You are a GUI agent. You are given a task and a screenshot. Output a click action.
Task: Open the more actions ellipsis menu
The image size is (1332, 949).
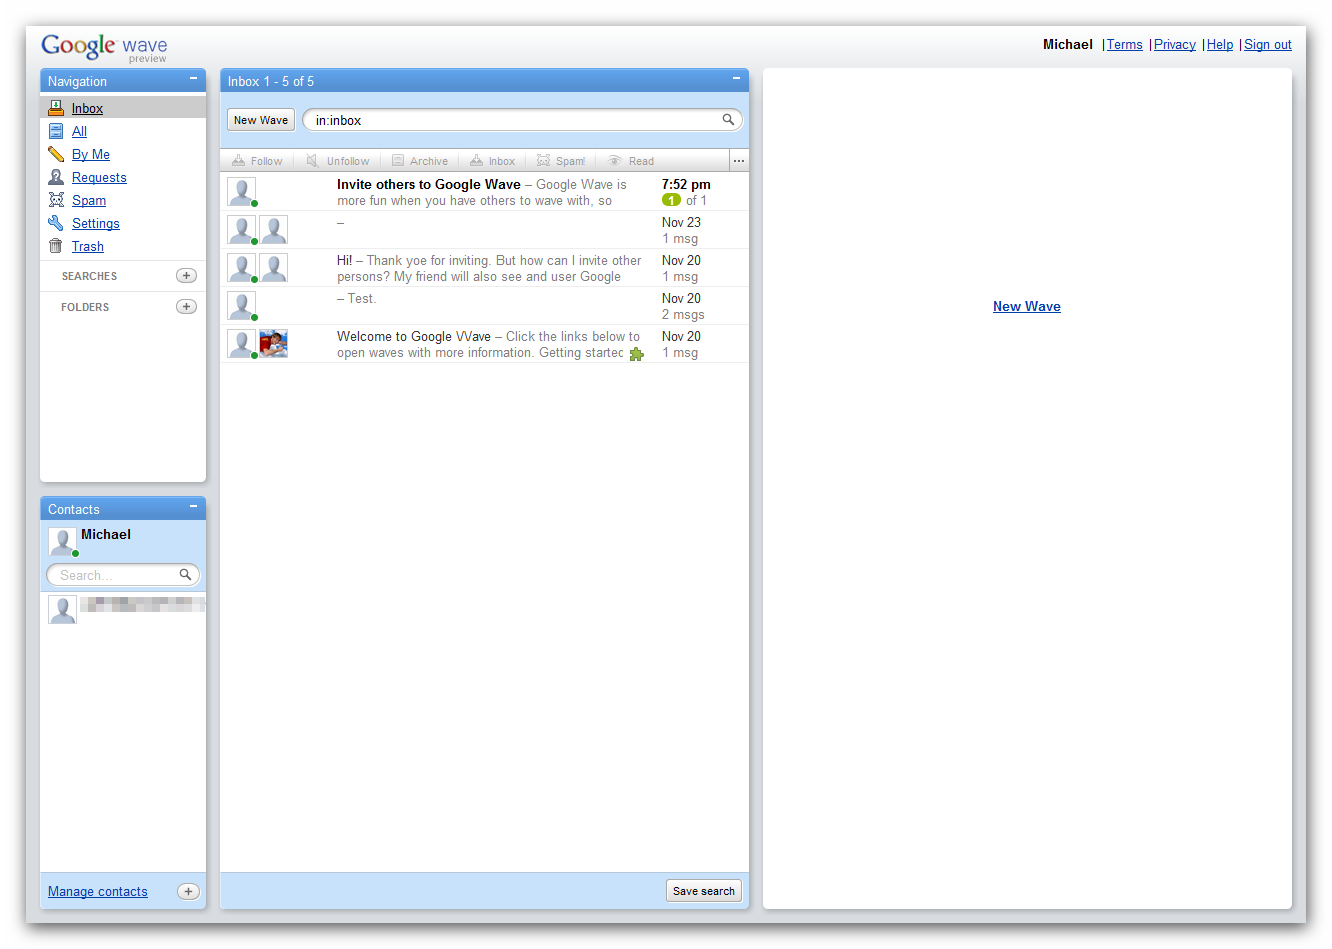(x=739, y=161)
